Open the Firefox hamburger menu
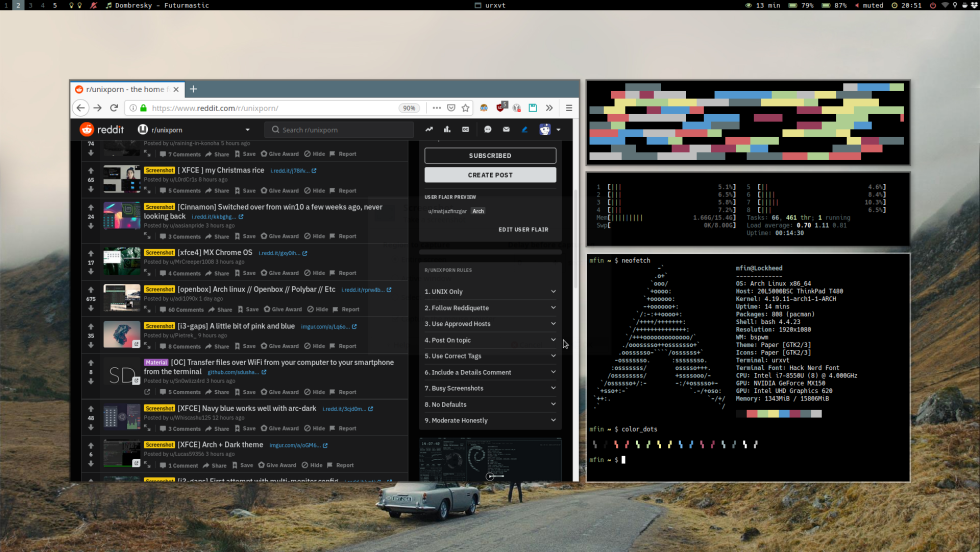The image size is (980, 552). (569, 108)
